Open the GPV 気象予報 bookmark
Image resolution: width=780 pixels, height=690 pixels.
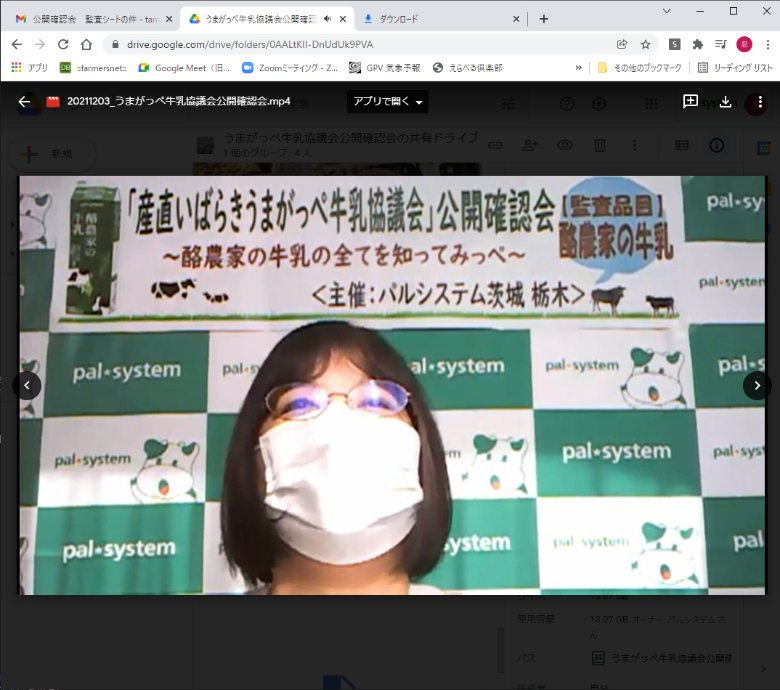click(385, 68)
